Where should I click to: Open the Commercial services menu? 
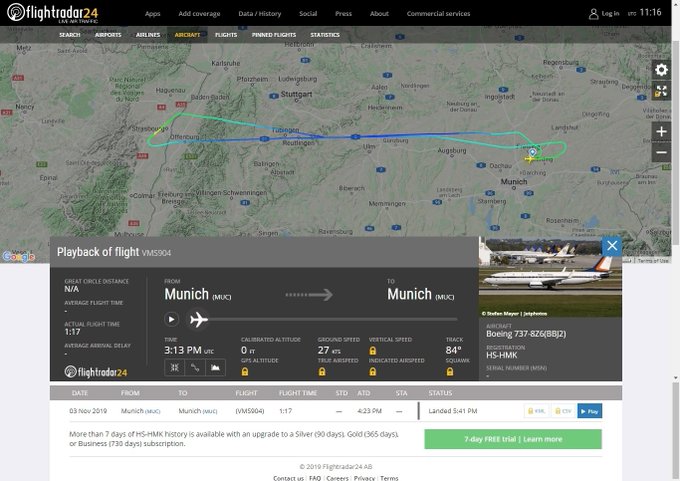pyautogui.click(x=438, y=13)
